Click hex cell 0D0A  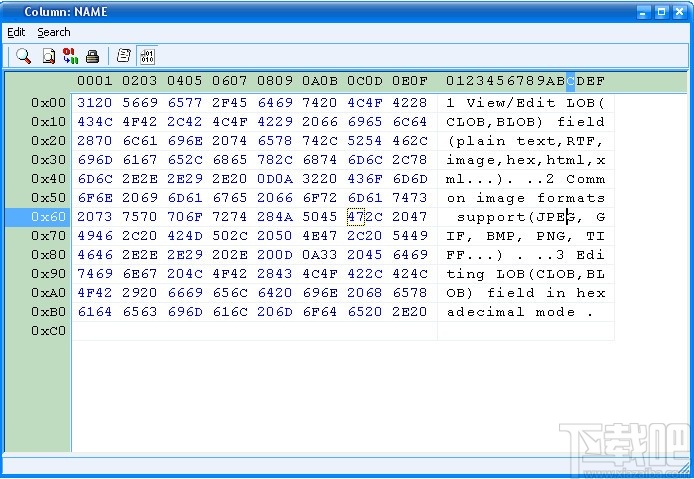point(274,179)
